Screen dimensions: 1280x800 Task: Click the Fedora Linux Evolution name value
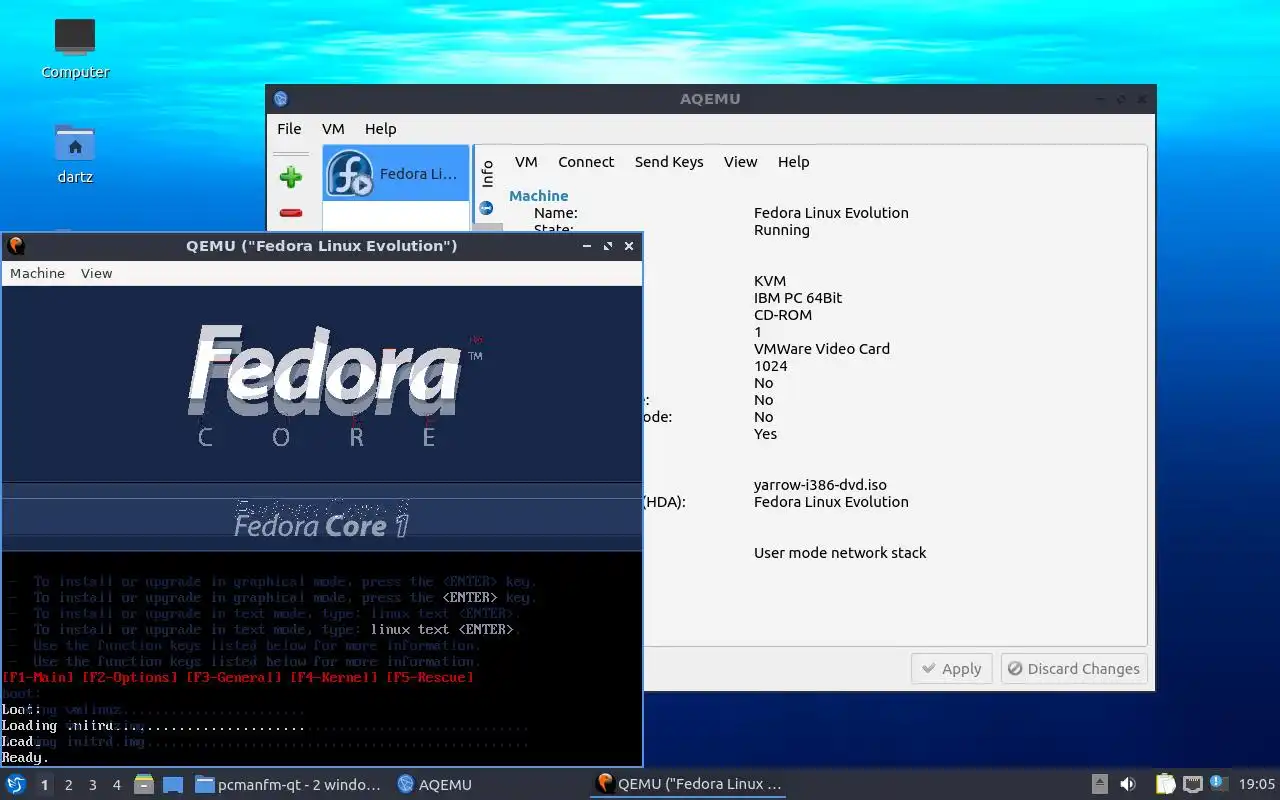point(831,212)
